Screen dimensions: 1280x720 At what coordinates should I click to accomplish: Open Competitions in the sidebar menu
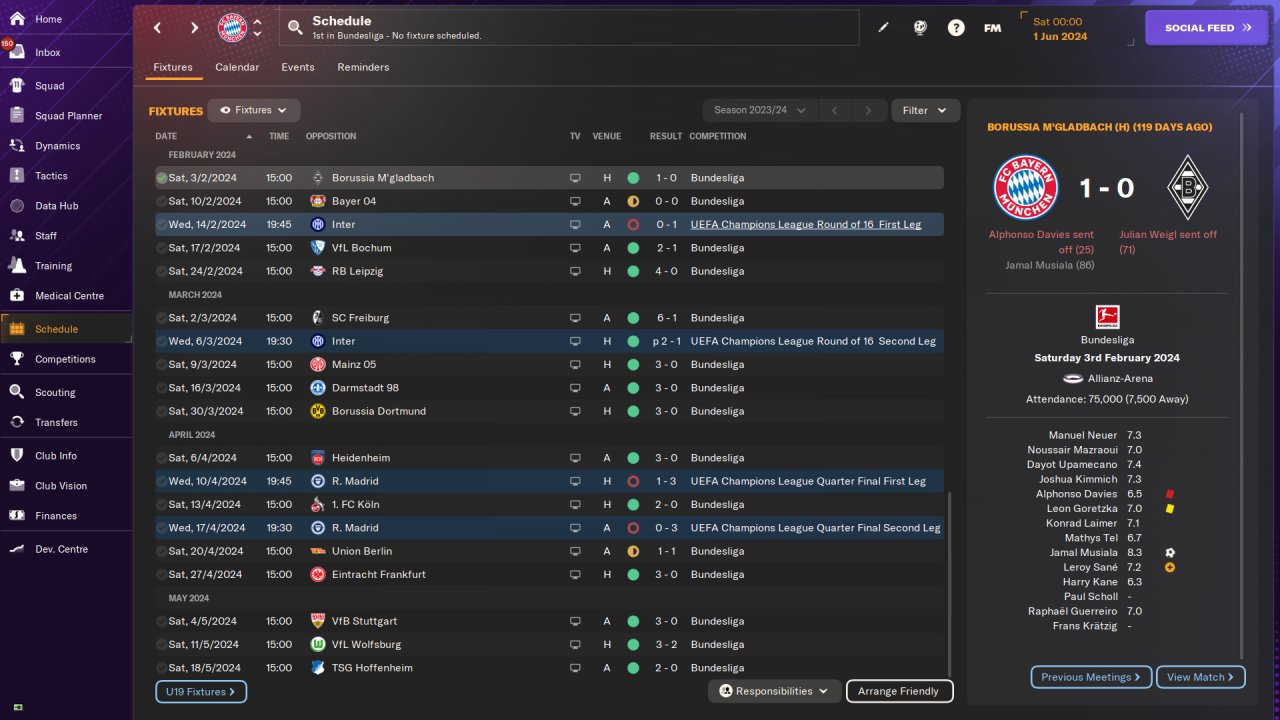tap(66, 359)
